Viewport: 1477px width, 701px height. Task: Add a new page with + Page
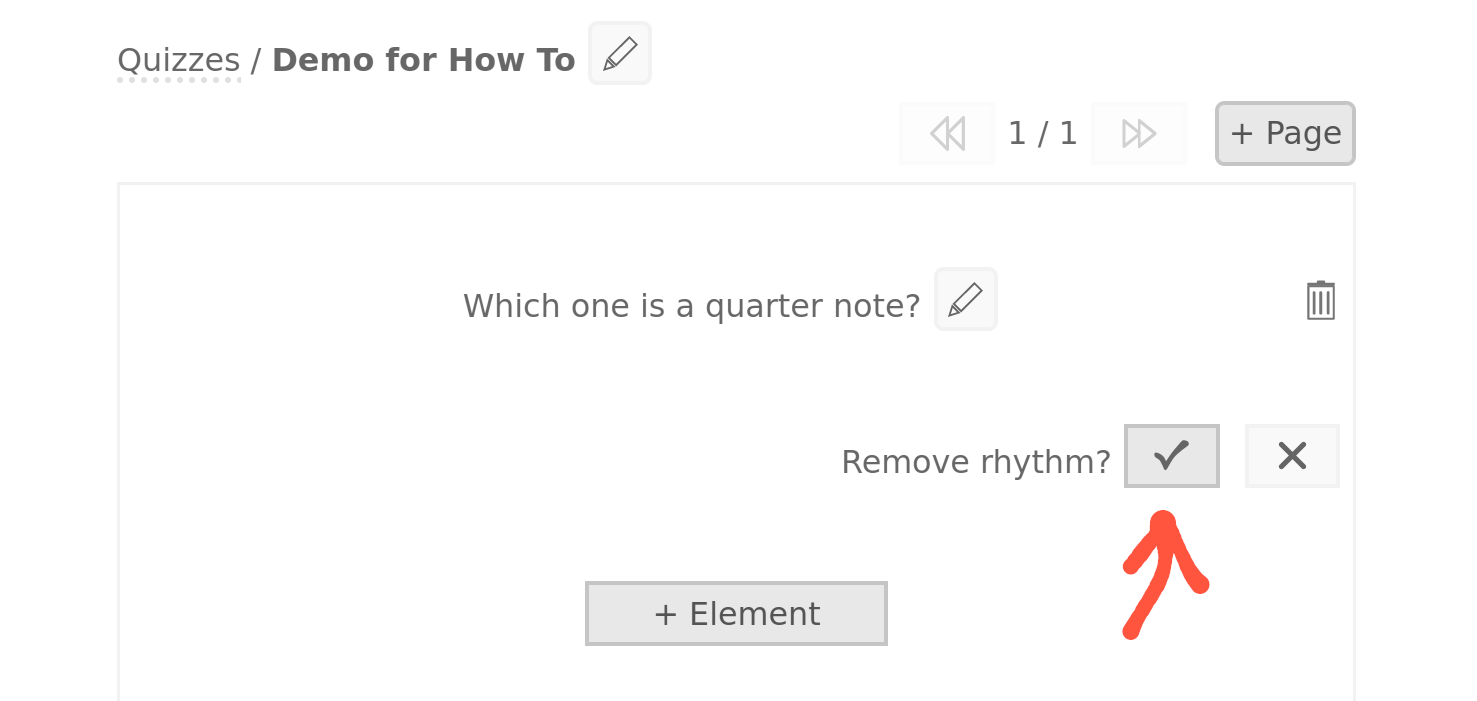1285,133
